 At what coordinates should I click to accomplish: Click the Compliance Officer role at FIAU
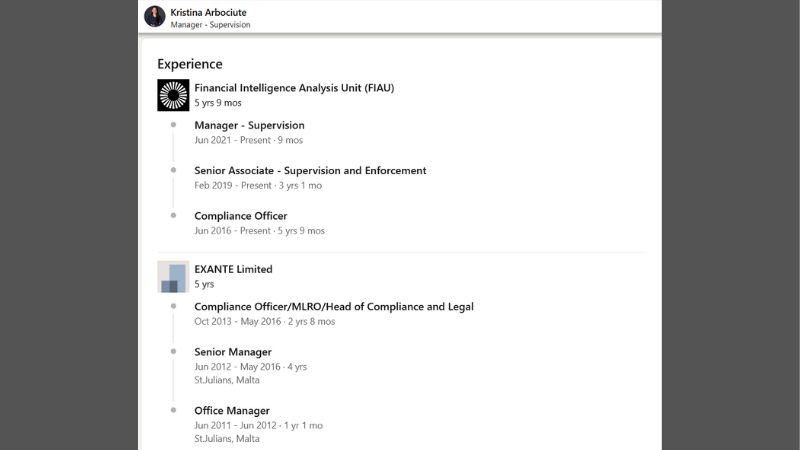[240, 216]
